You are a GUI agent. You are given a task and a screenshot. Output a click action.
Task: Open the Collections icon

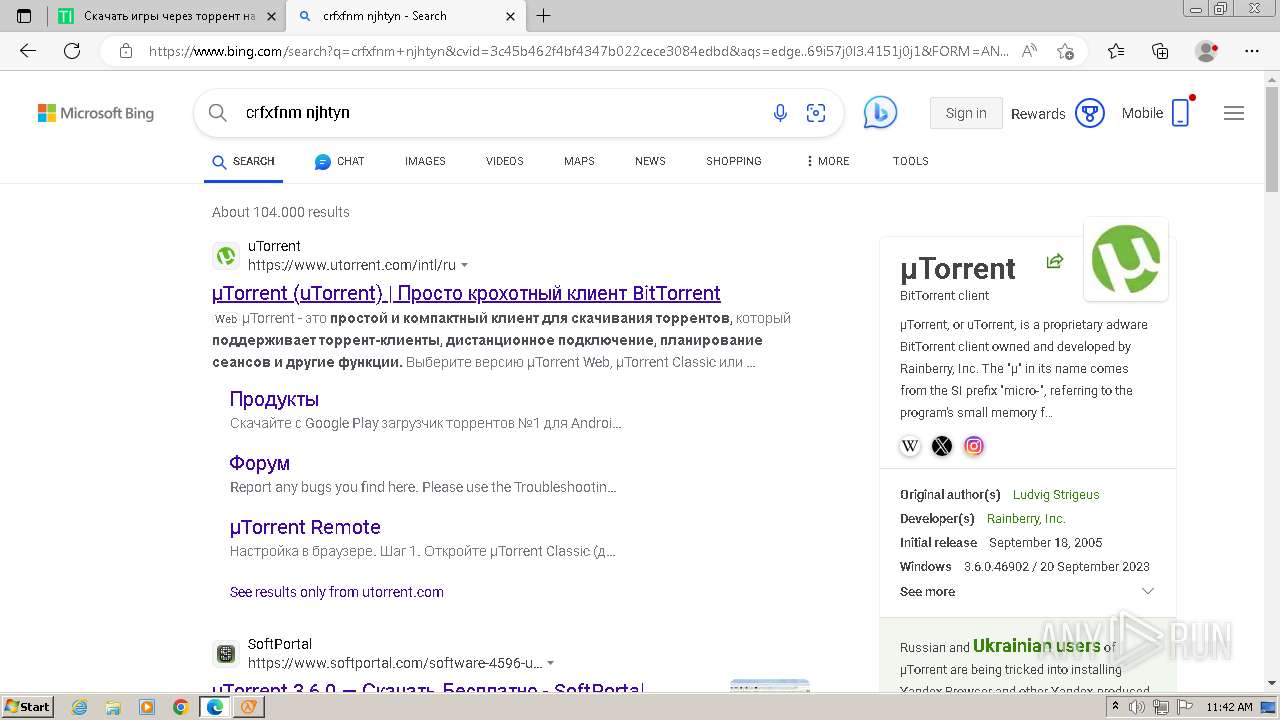(x=1160, y=51)
